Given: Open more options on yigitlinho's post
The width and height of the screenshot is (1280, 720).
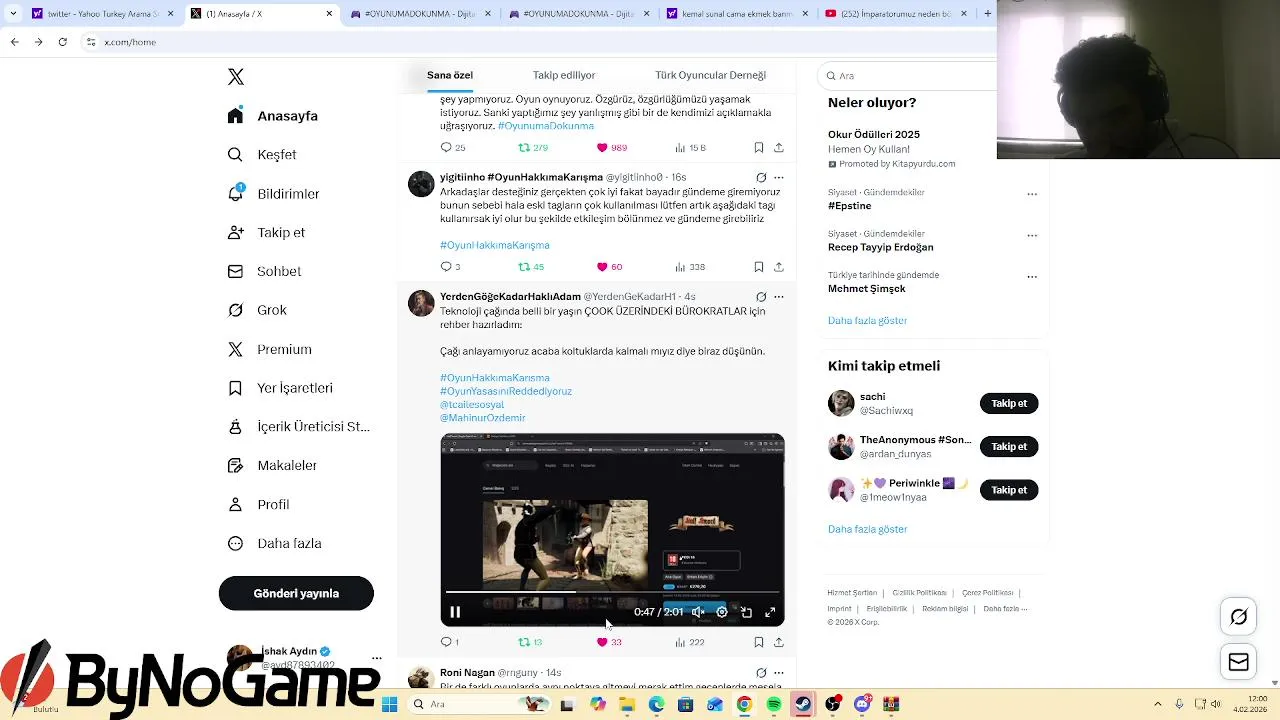Looking at the screenshot, I should pyautogui.click(x=779, y=178).
